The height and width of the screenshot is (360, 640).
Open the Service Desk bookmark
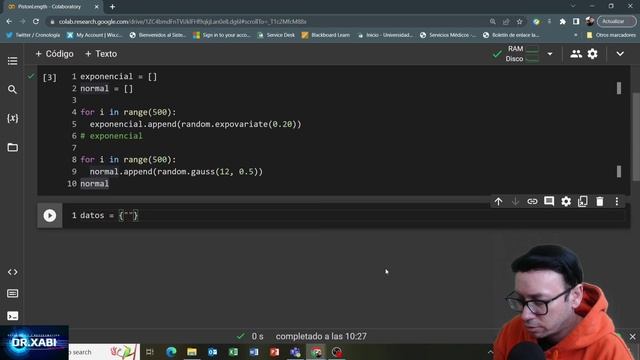click(x=276, y=35)
